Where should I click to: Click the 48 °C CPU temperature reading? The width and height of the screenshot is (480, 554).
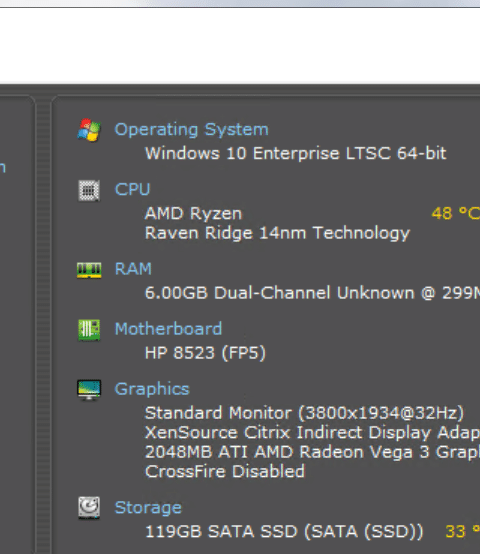click(456, 213)
